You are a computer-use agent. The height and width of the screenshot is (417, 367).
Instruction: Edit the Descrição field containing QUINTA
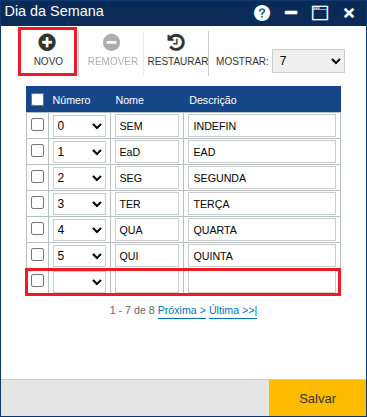click(x=262, y=256)
